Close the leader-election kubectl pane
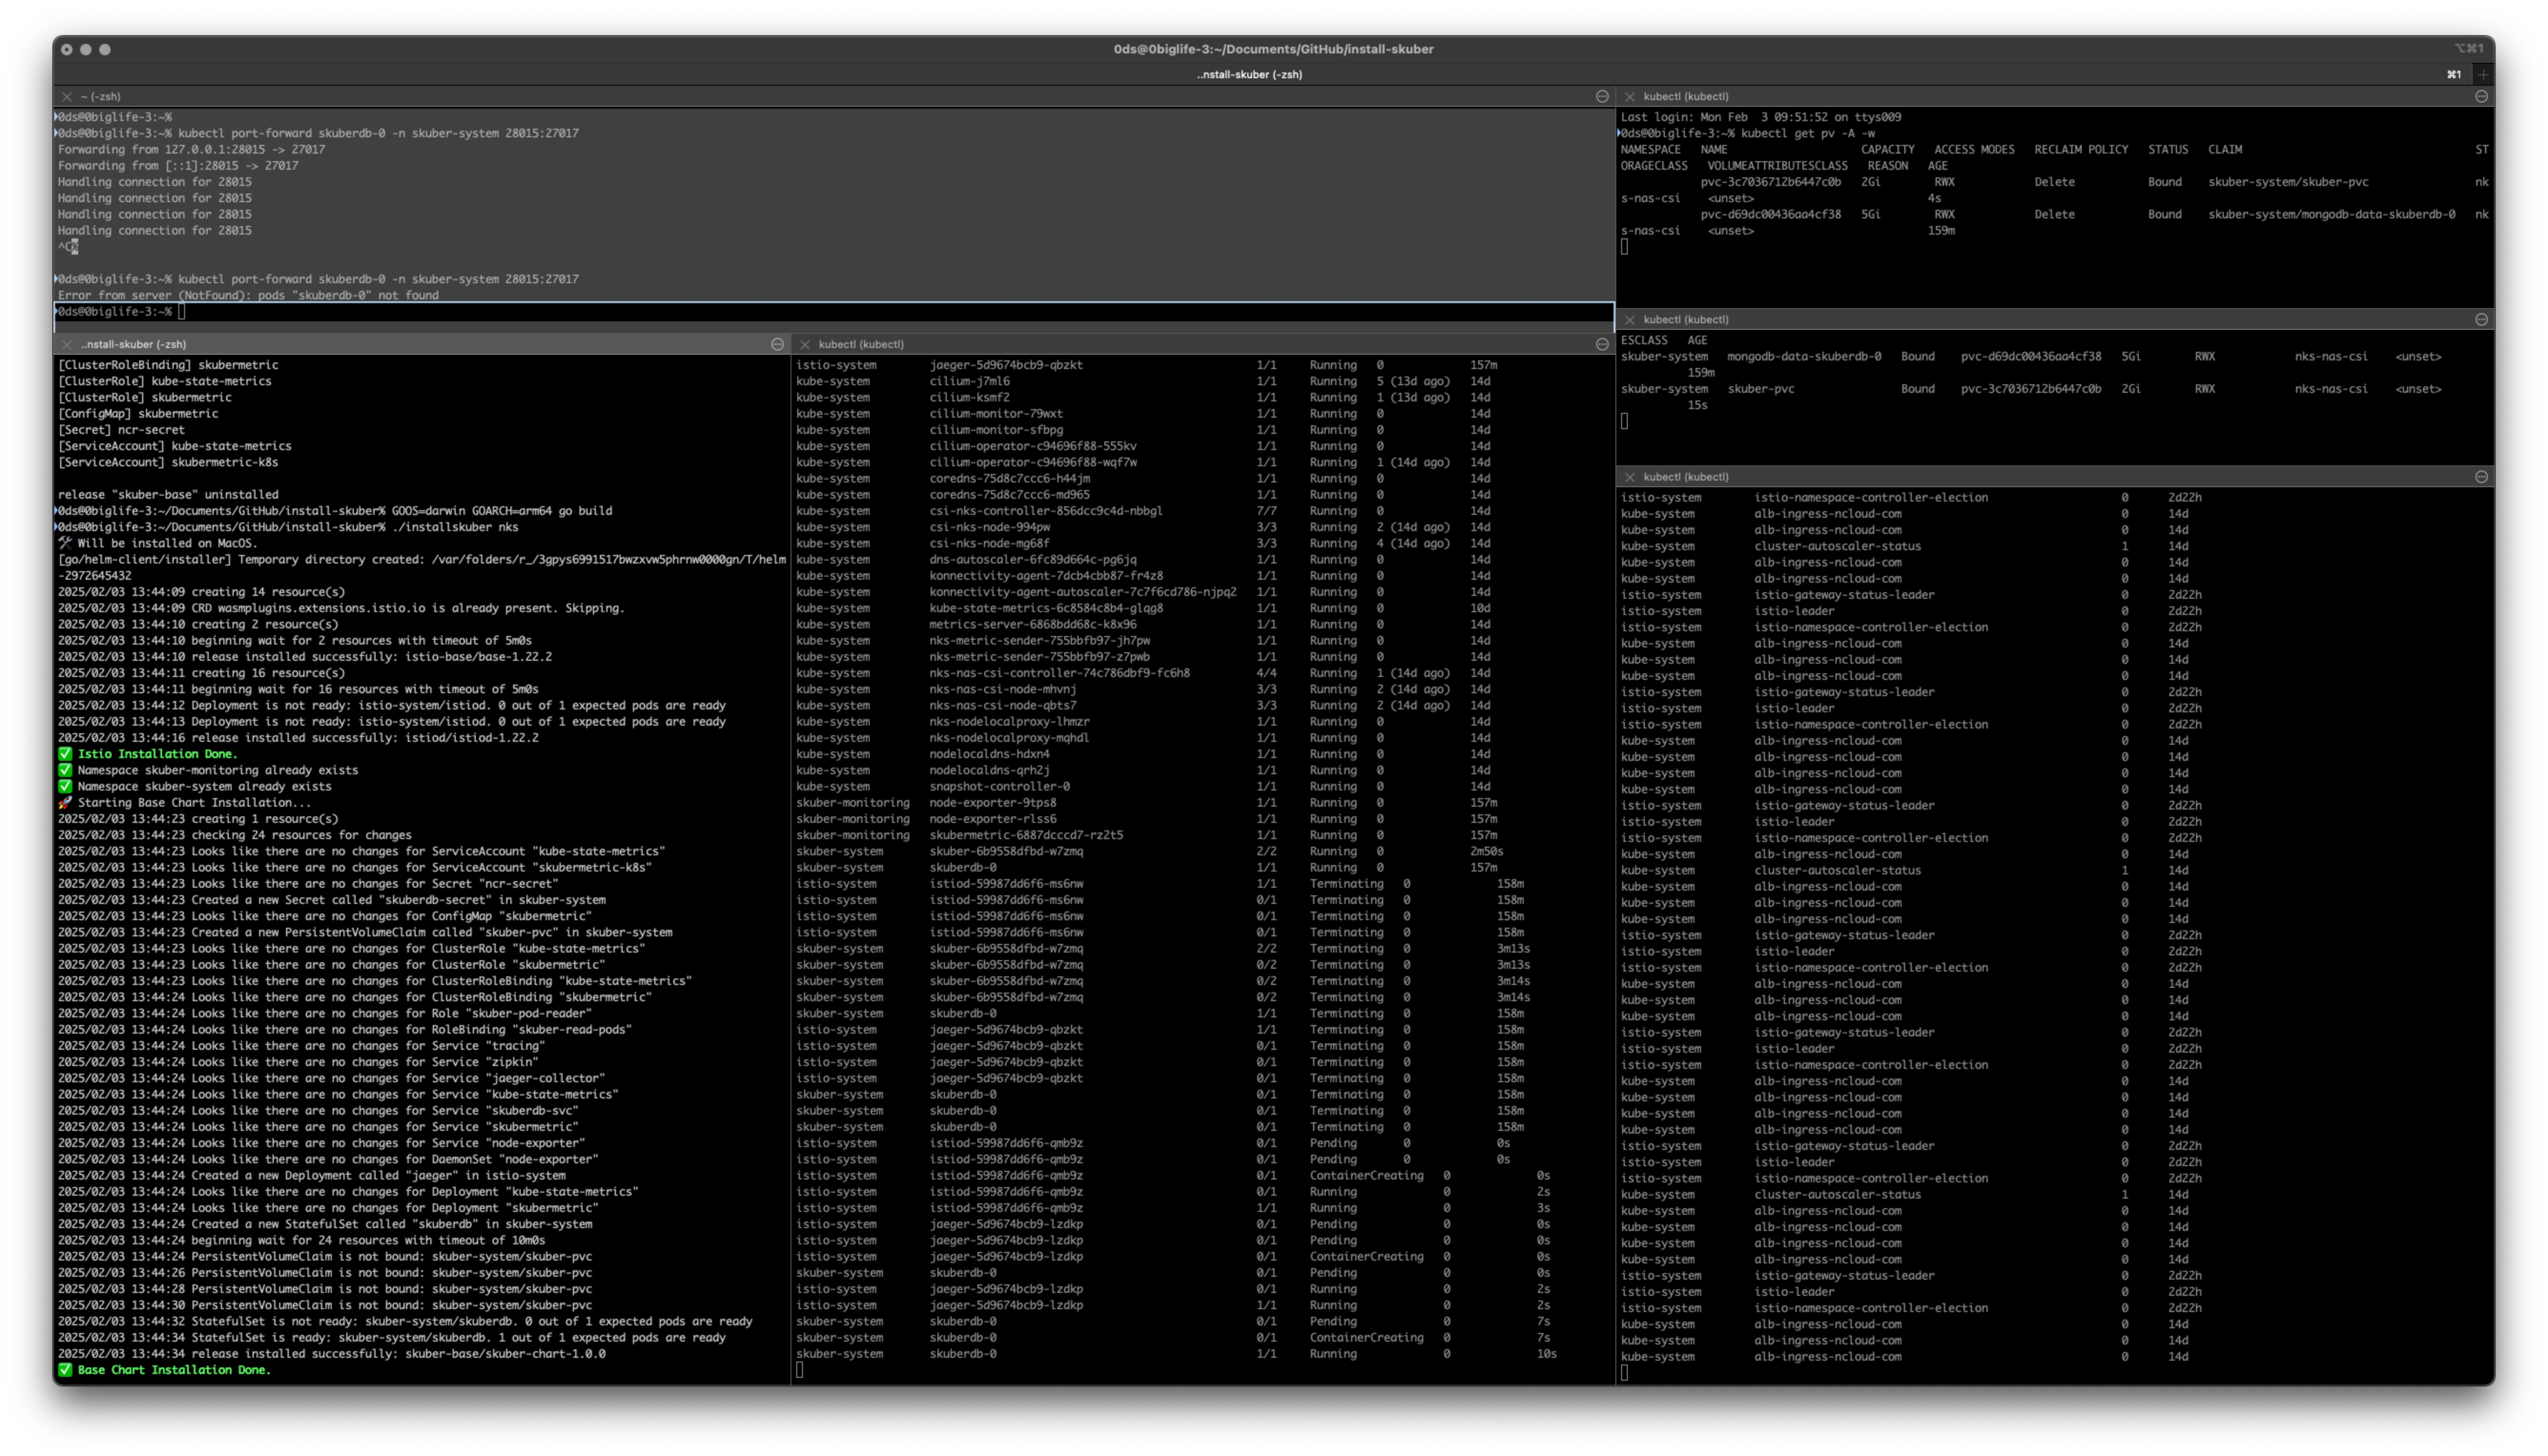 point(1629,477)
